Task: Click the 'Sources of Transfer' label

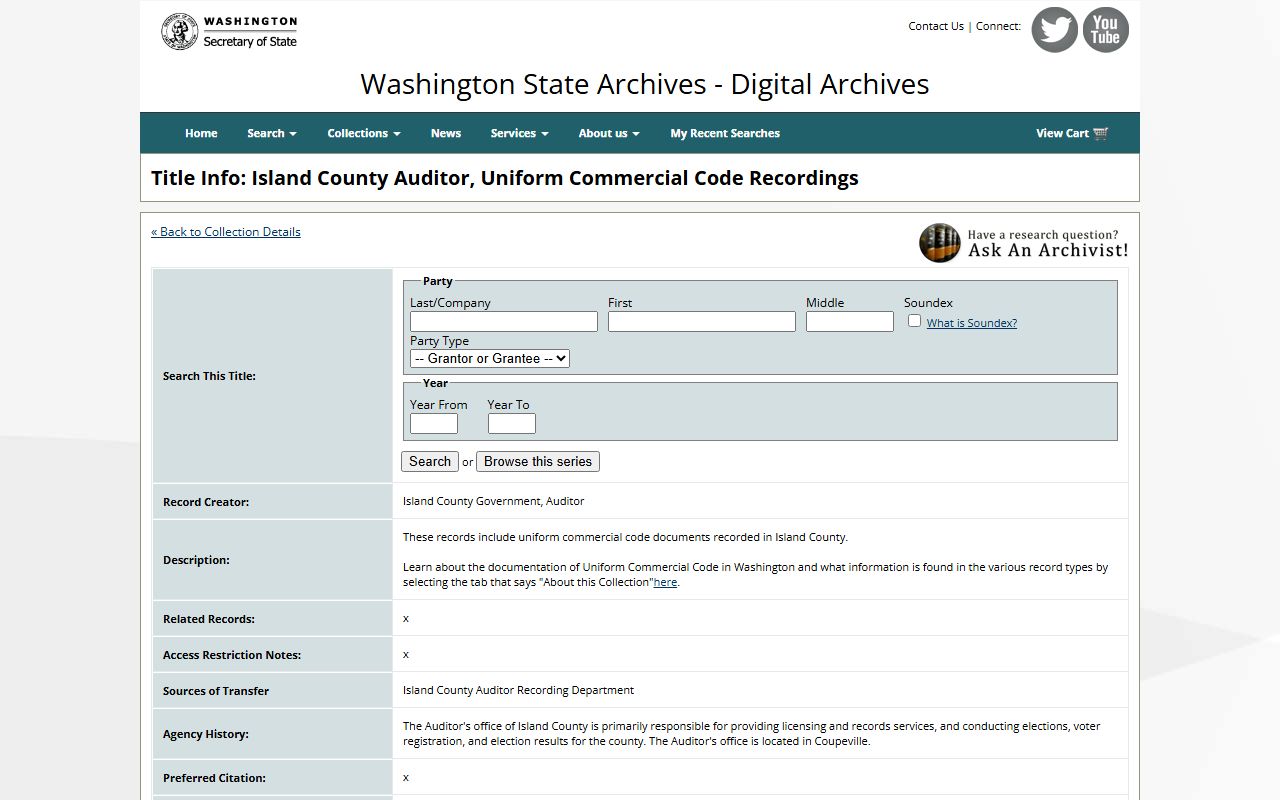Action: (216, 691)
